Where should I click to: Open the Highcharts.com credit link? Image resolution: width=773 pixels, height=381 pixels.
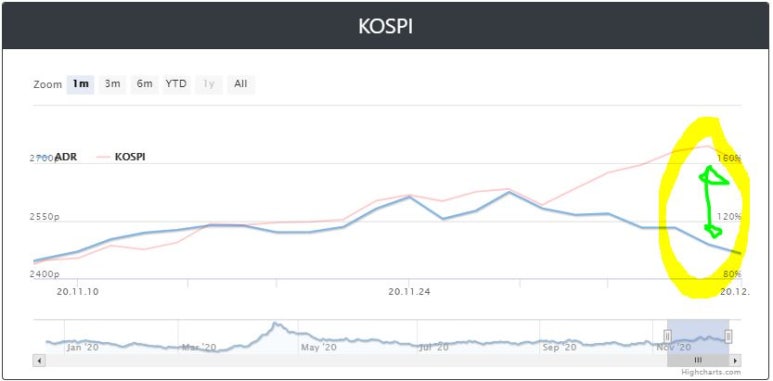(711, 372)
